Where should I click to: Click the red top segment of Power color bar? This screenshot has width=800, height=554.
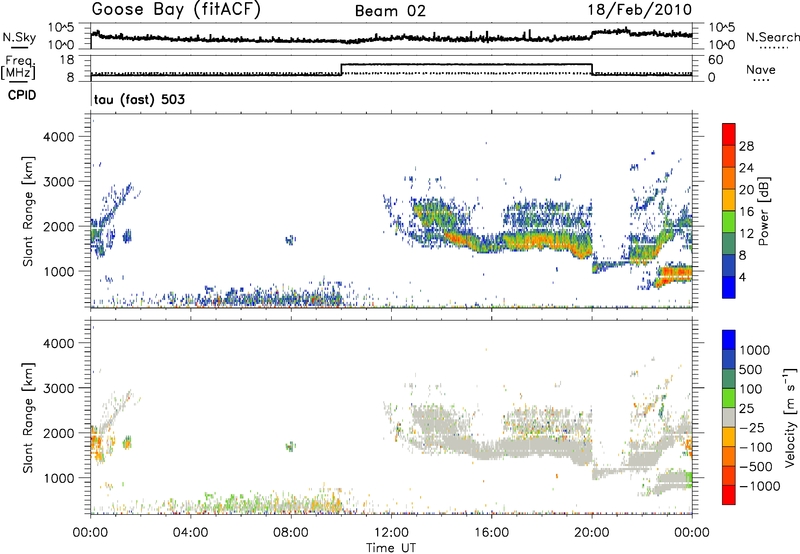coord(729,134)
